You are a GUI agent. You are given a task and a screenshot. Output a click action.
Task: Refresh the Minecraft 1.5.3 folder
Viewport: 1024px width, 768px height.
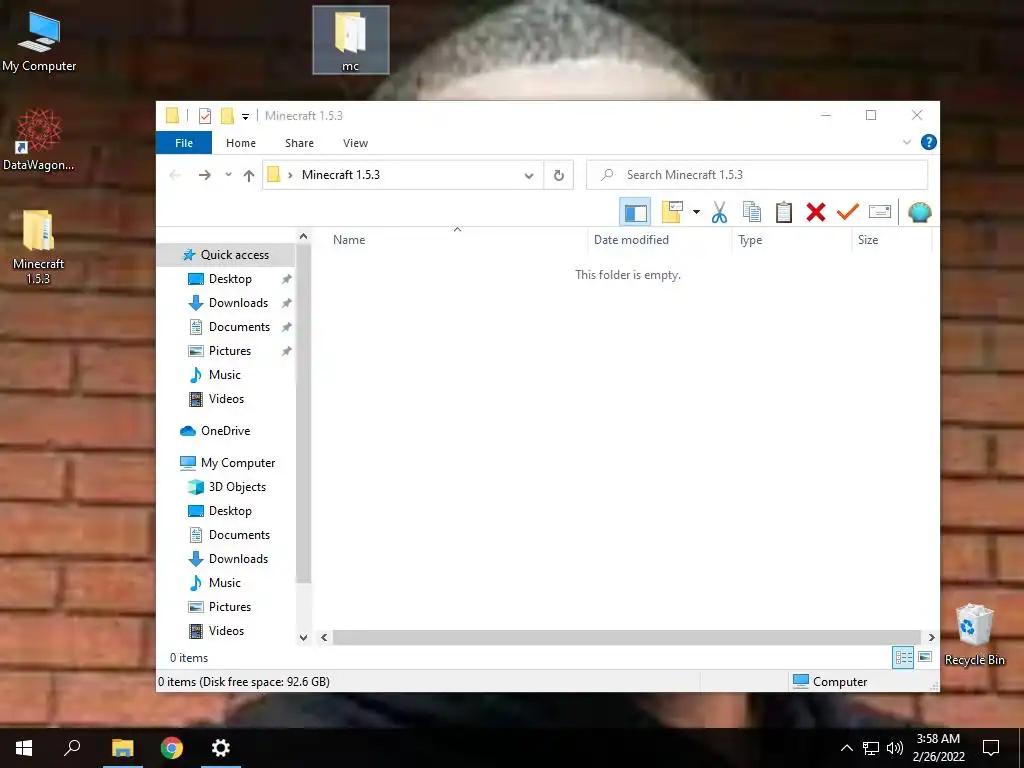tap(558, 175)
